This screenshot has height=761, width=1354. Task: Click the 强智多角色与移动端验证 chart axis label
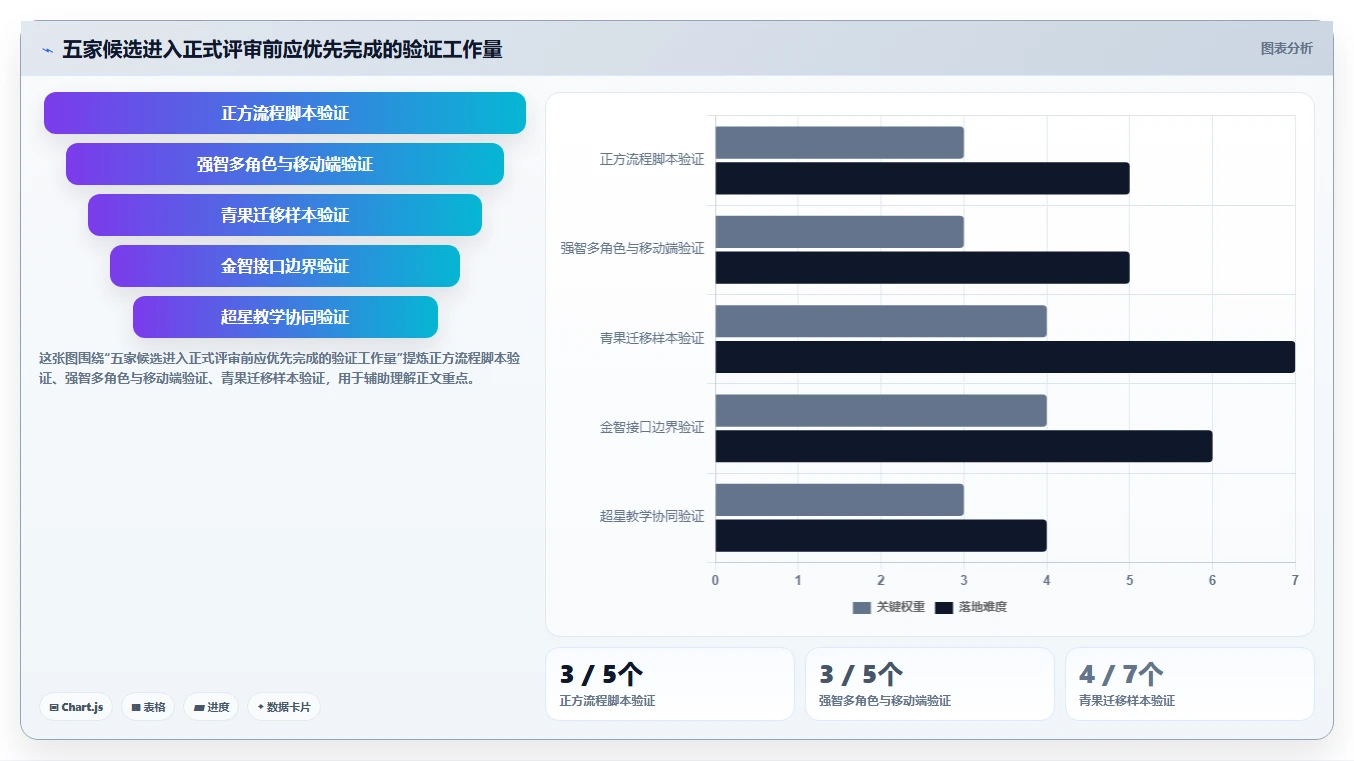pyautogui.click(x=632, y=248)
